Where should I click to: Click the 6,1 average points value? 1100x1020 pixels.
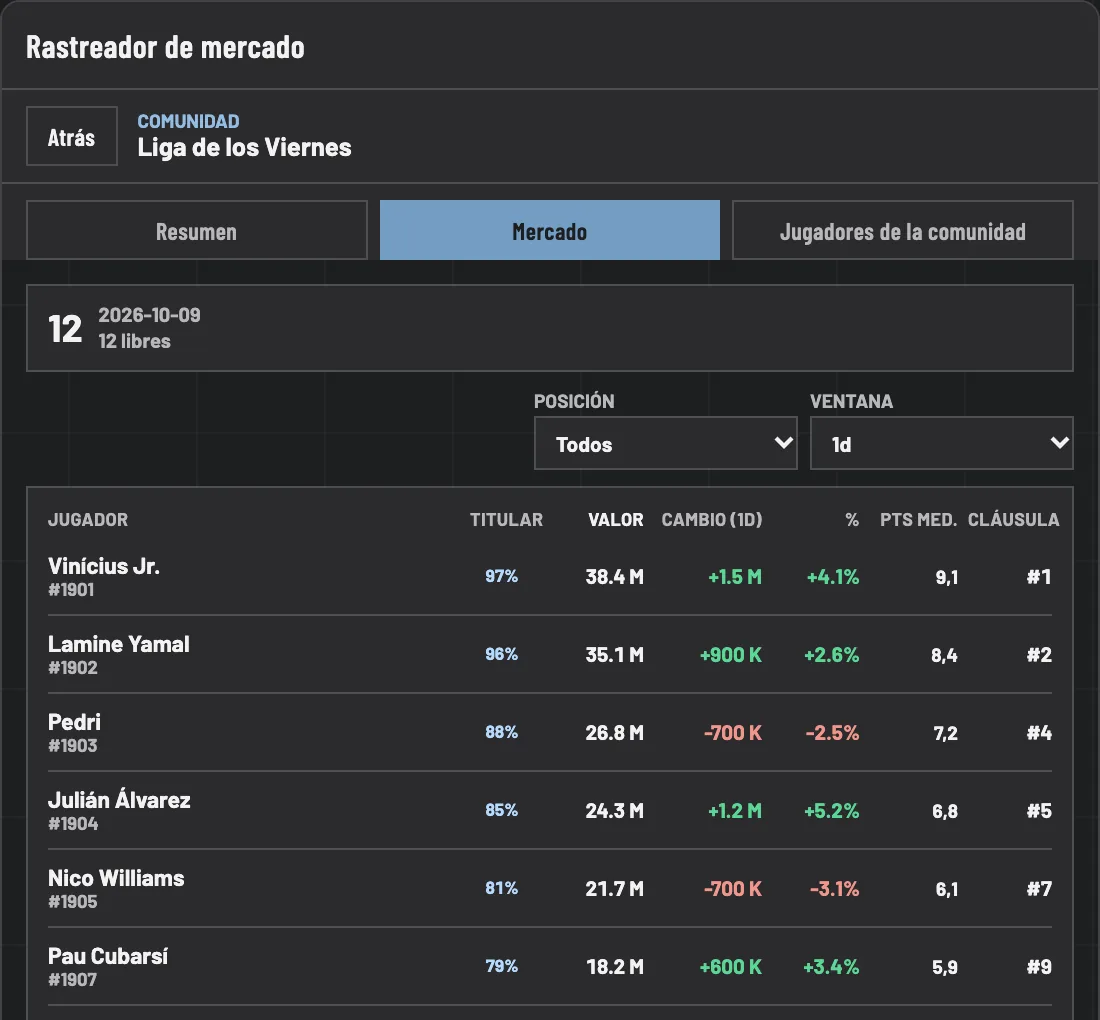946,889
